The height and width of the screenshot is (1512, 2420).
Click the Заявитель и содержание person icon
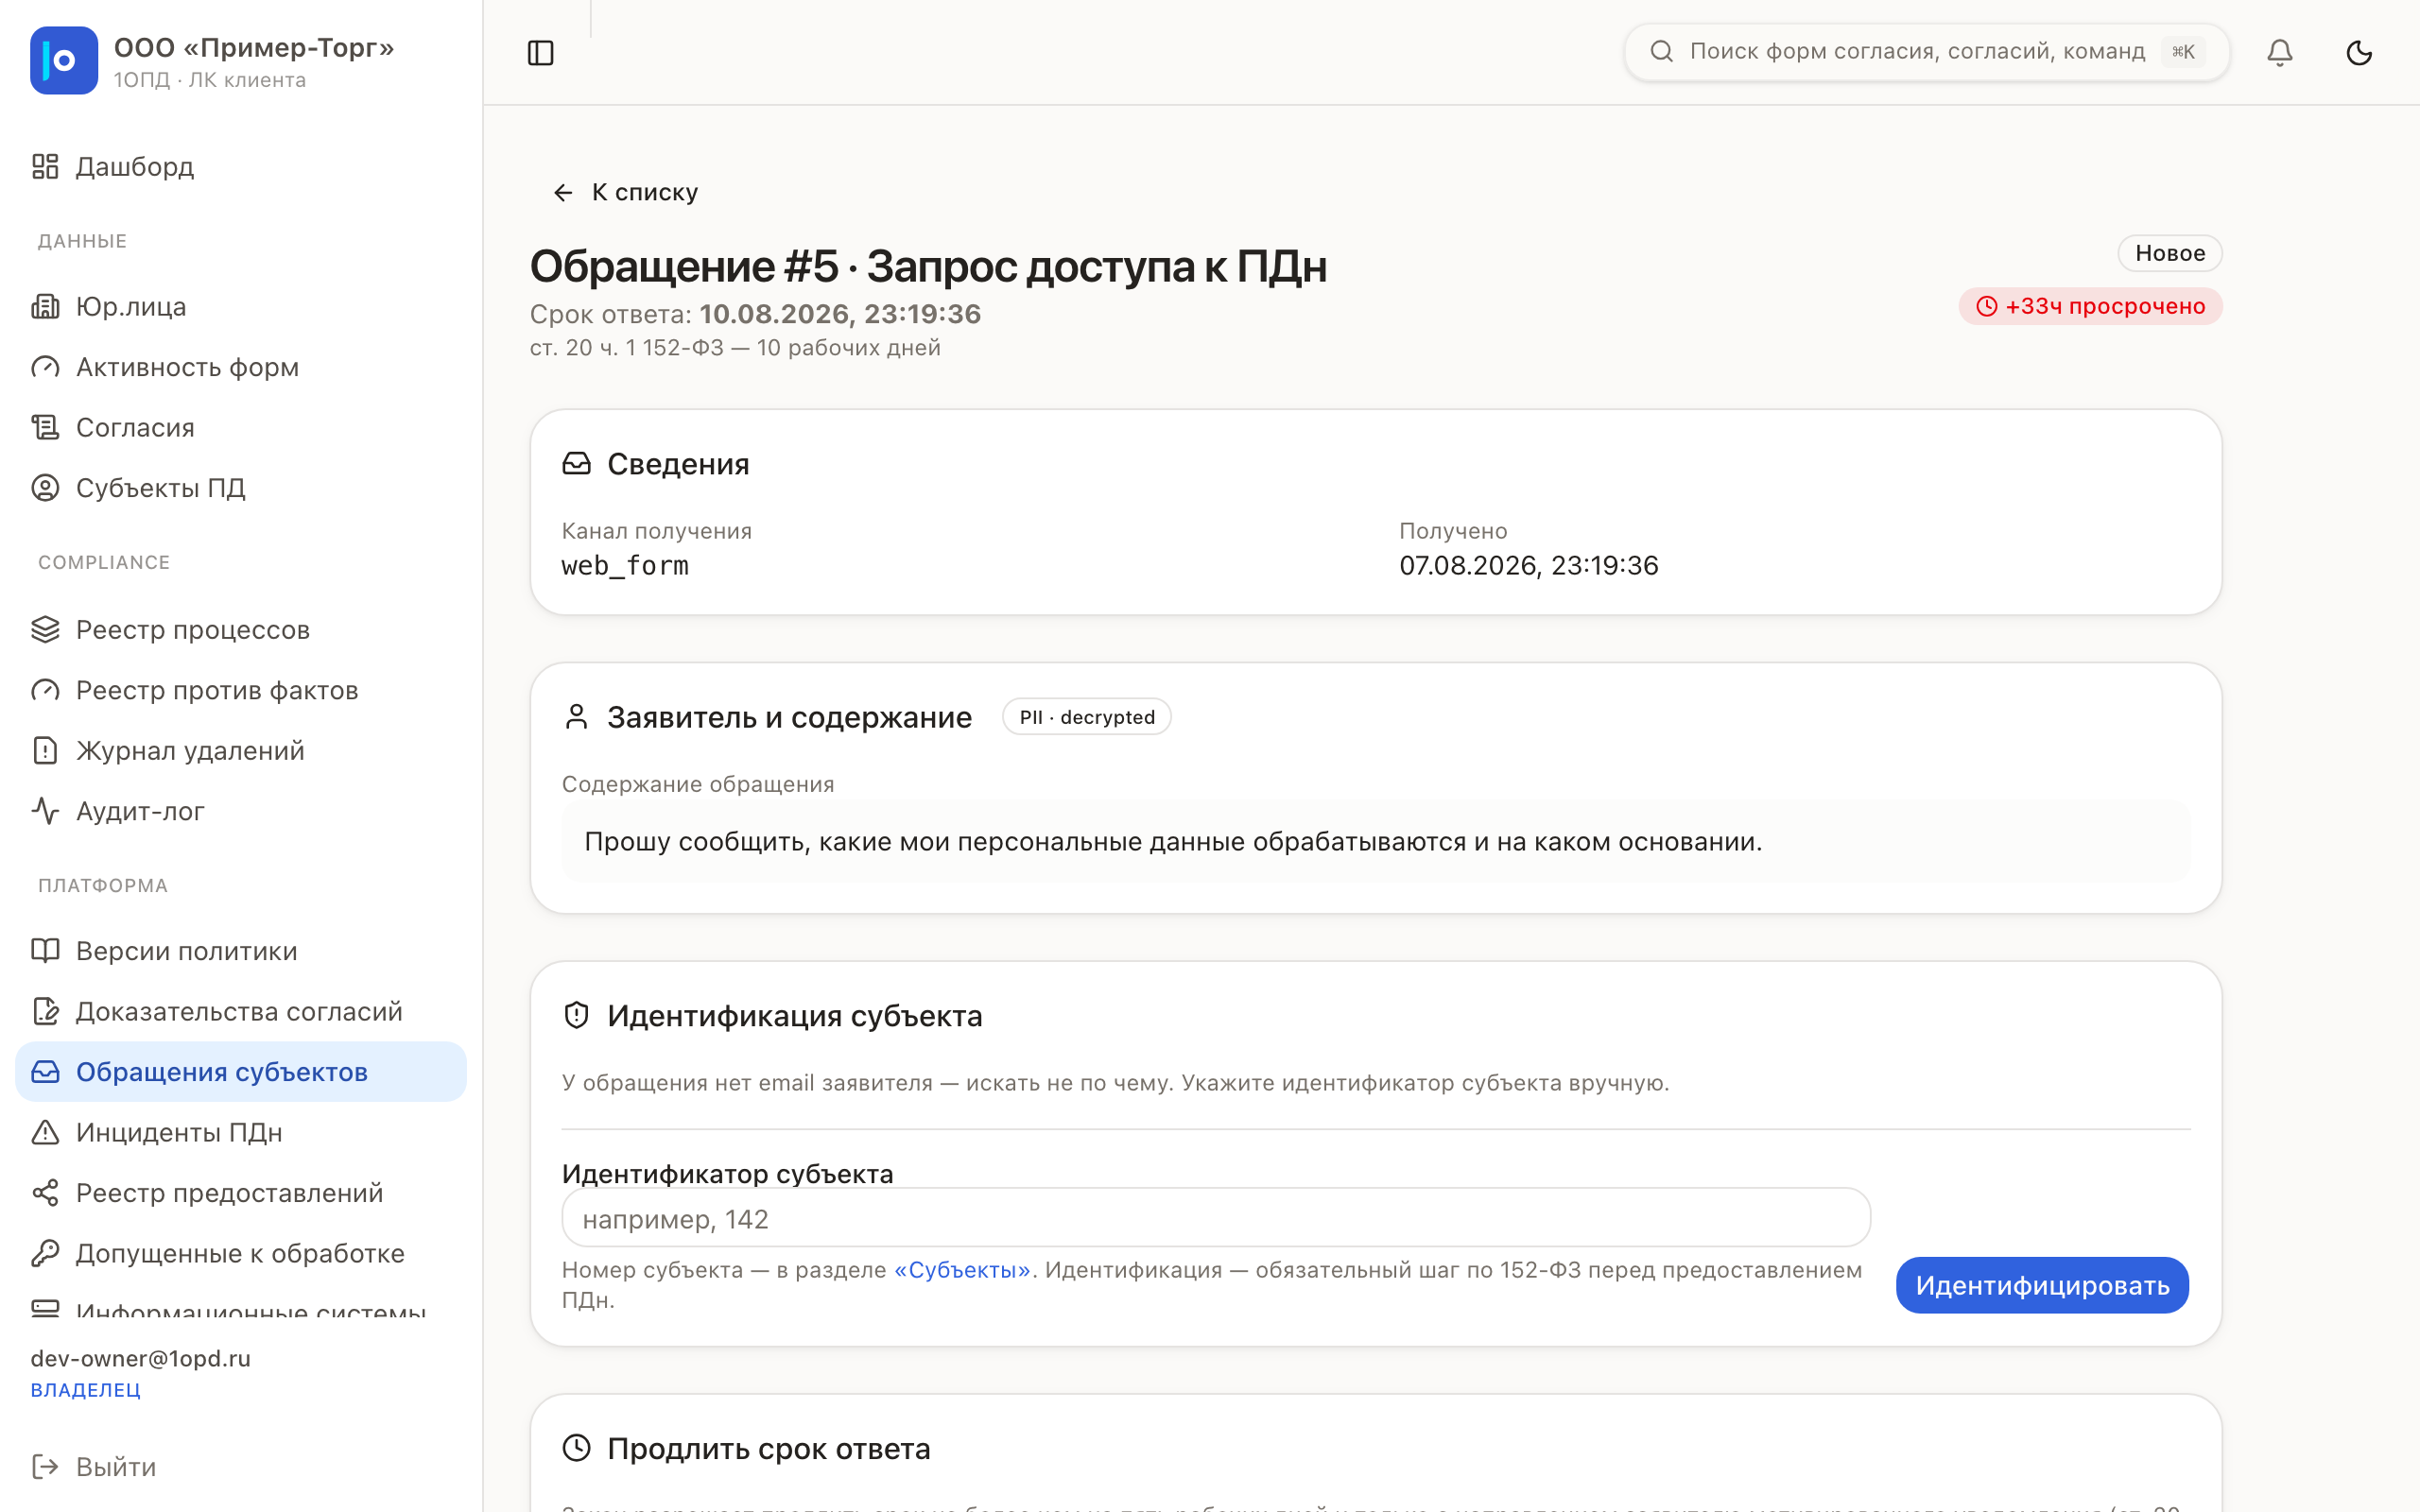click(x=577, y=717)
